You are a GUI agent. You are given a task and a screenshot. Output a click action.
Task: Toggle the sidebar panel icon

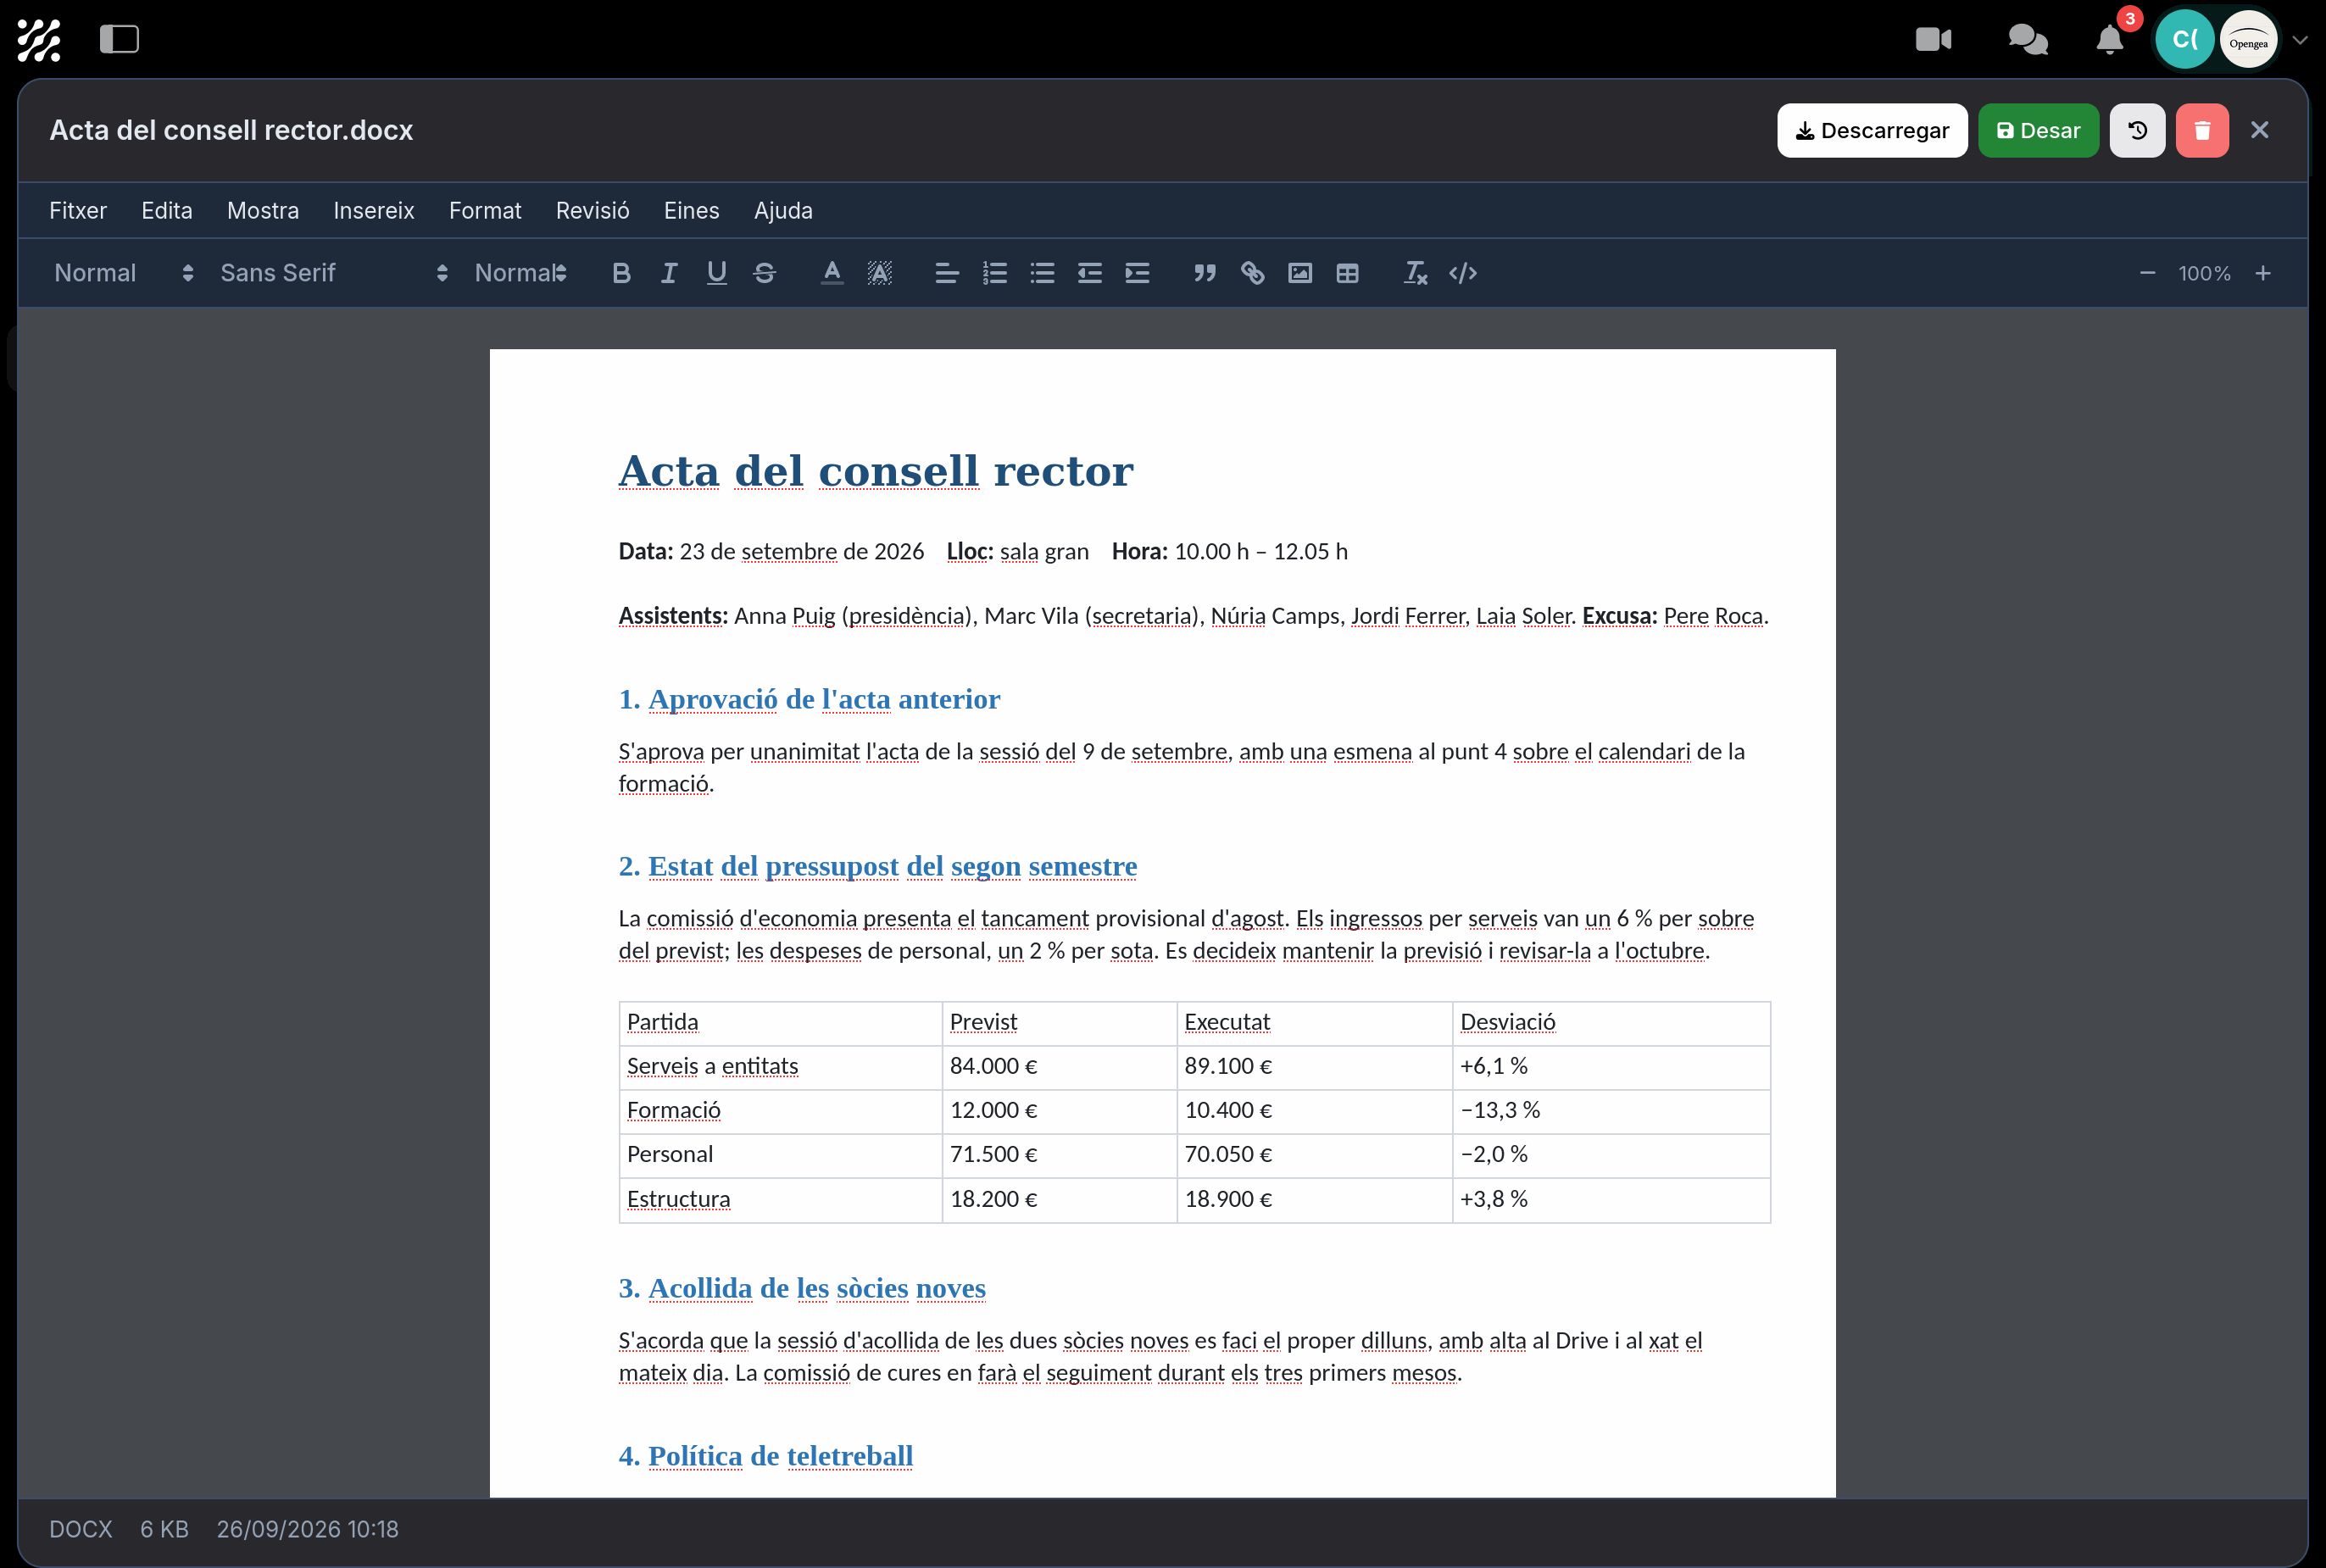119,39
